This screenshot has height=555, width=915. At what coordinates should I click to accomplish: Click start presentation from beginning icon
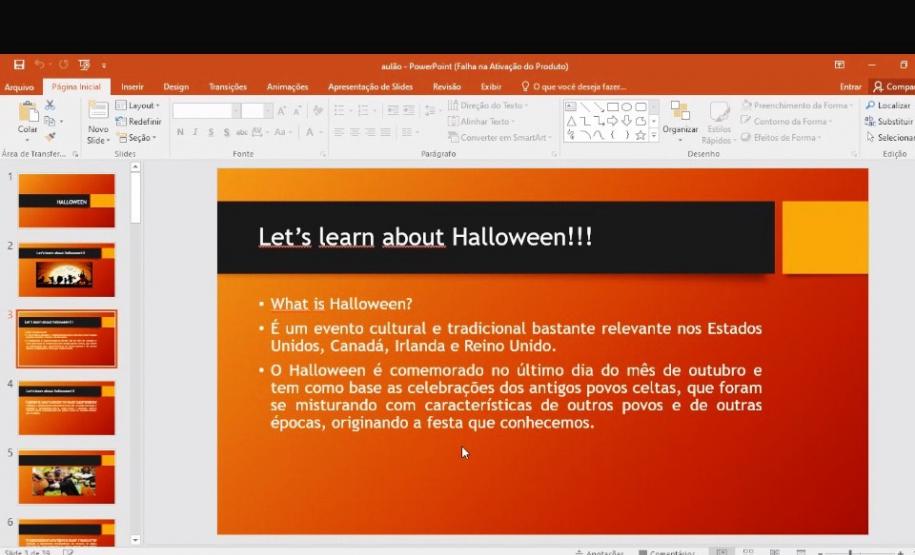[x=84, y=65]
